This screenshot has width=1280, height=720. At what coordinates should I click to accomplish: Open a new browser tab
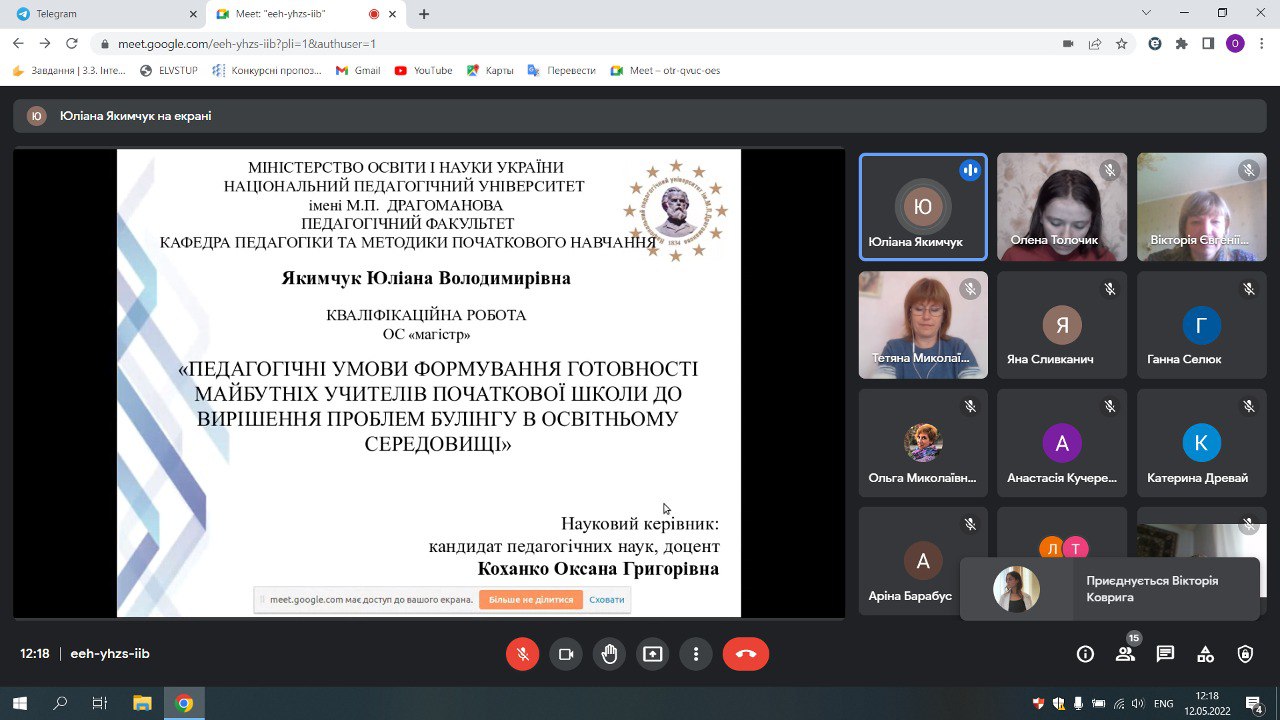tap(424, 14)
